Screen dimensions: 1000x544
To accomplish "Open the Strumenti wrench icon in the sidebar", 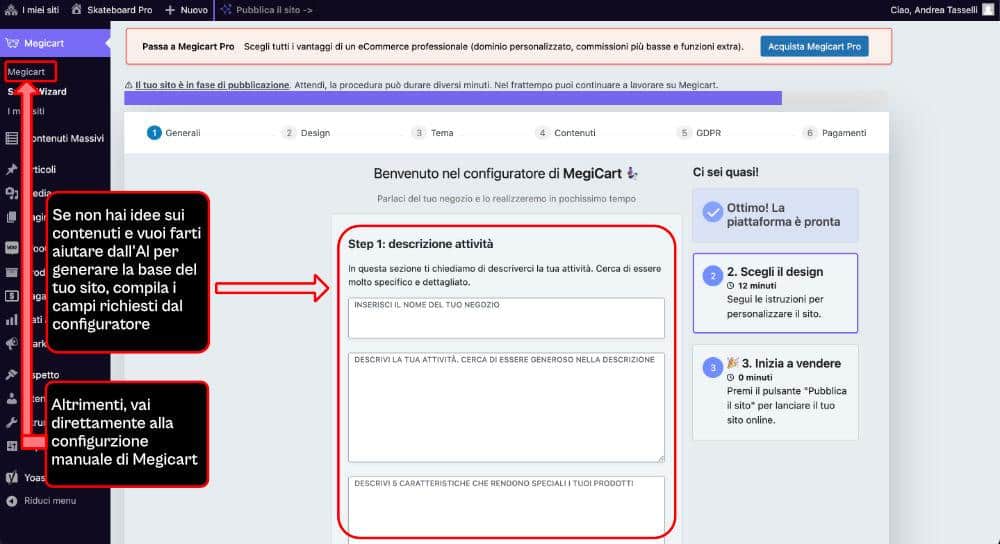I will tap(11, 422).
